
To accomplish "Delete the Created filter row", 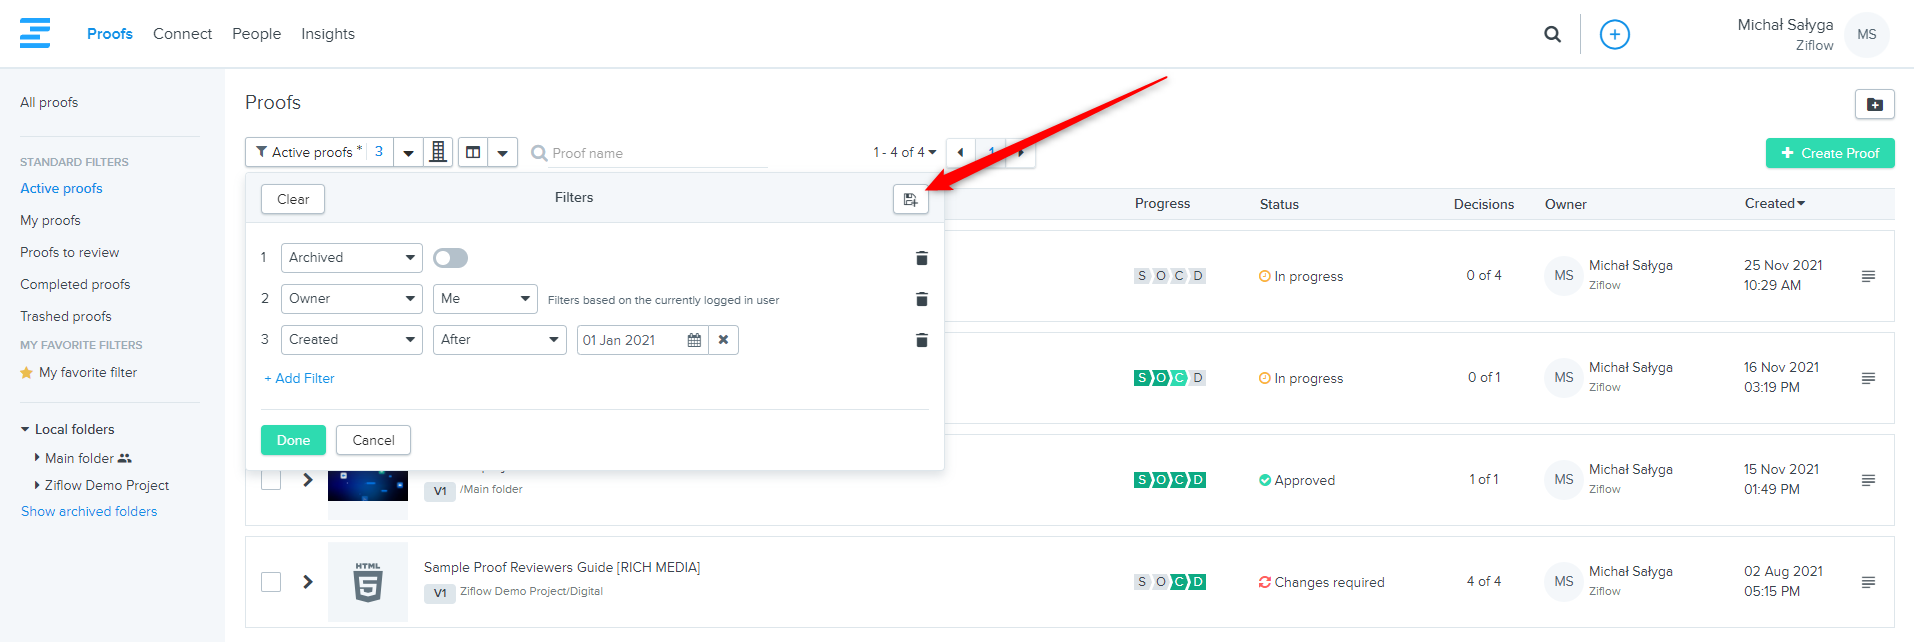I will click(x=921, y=341).
